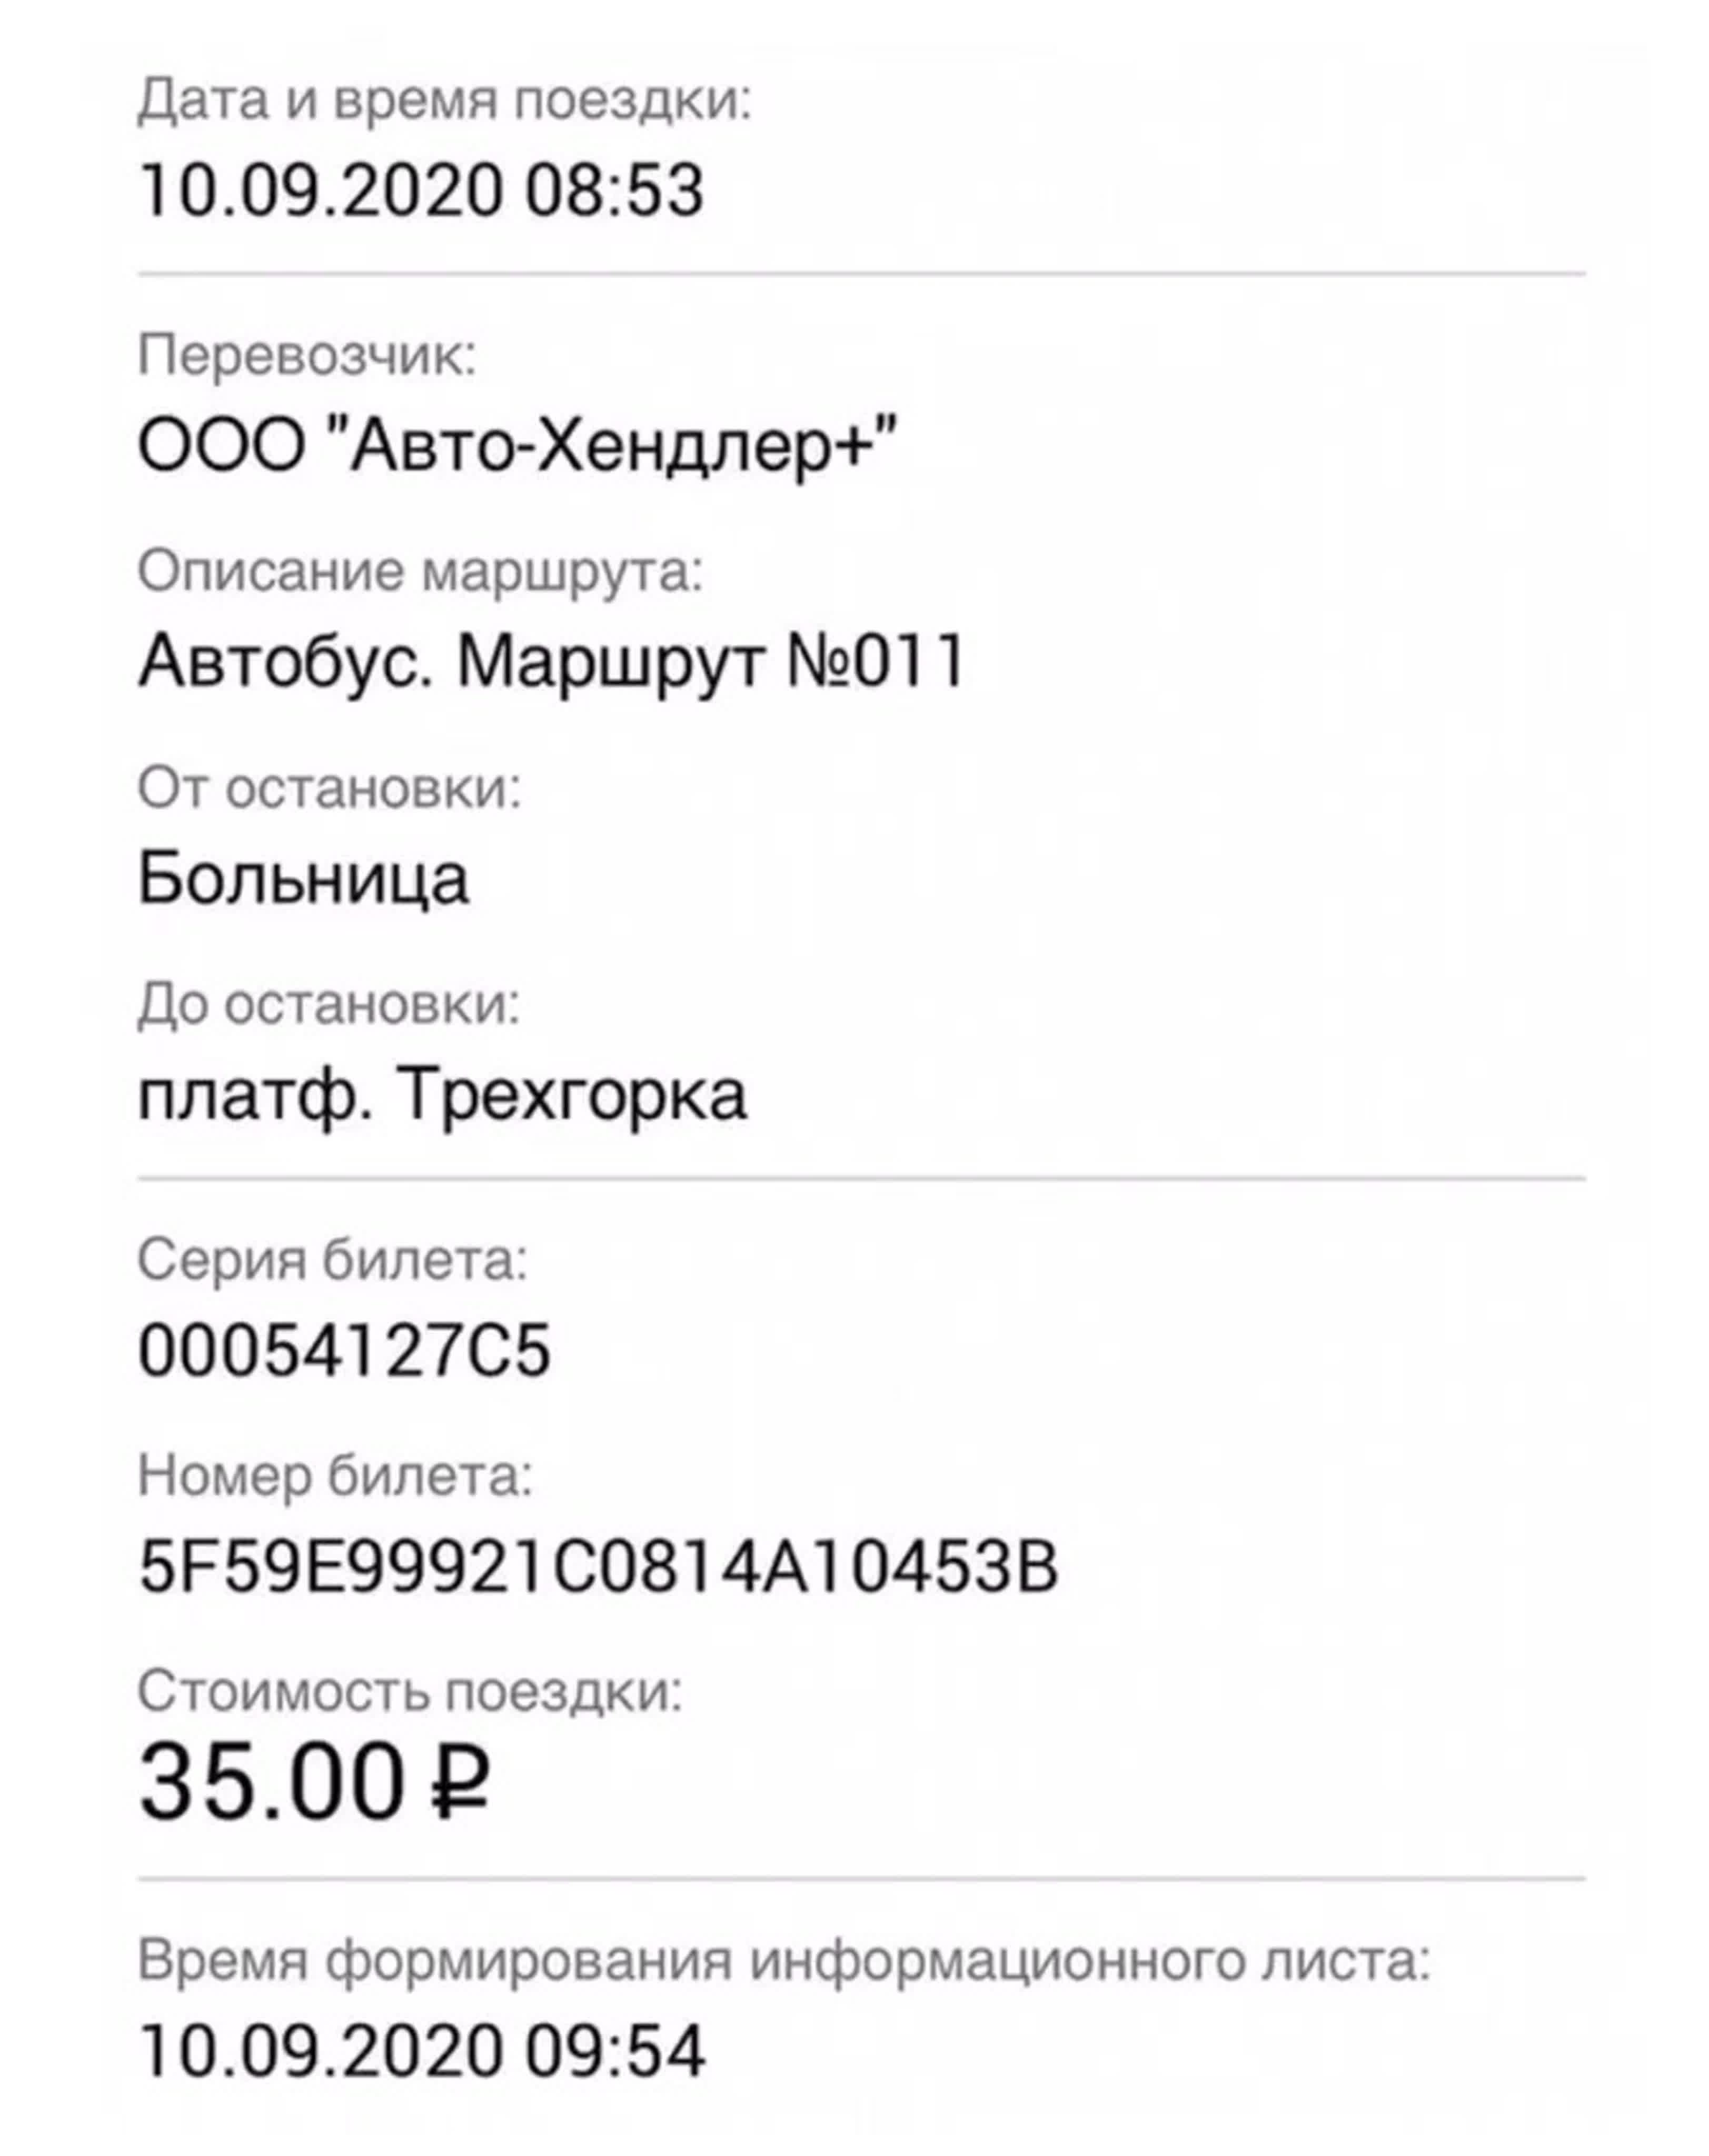Image resolution: width=1709 pixels, height=2156 pixels.
Task: Select ticket number 5F59E99921C0814A10453B
Action: tap(598, 1566)
